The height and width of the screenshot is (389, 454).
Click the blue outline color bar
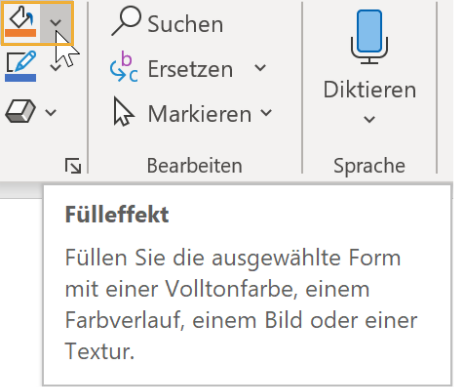[20, 78]
